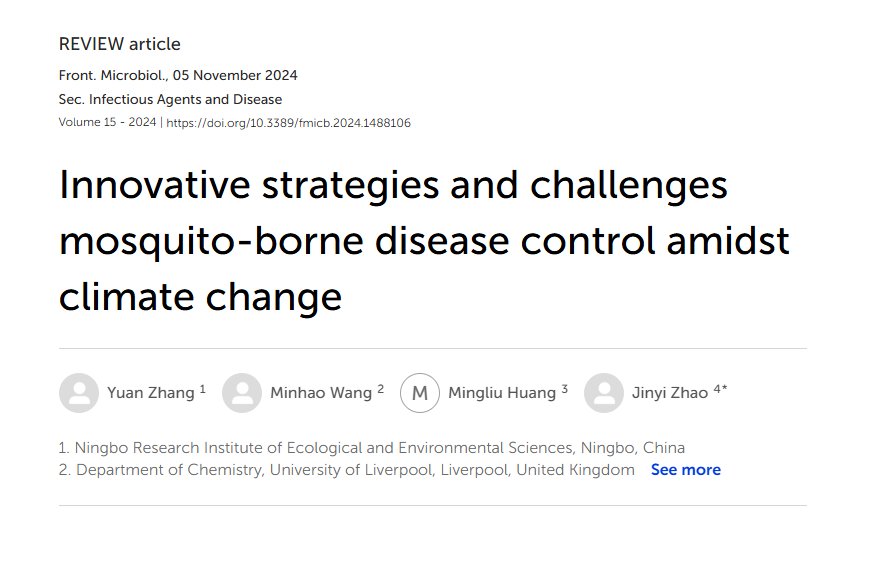
Task: Follow the article DOI link
Action: tap(288, 123)
